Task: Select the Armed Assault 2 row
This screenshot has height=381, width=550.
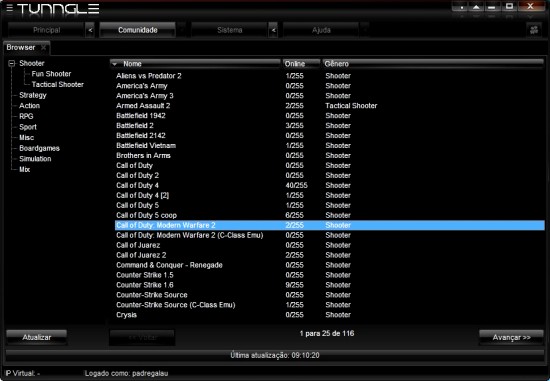Action: 329,106
